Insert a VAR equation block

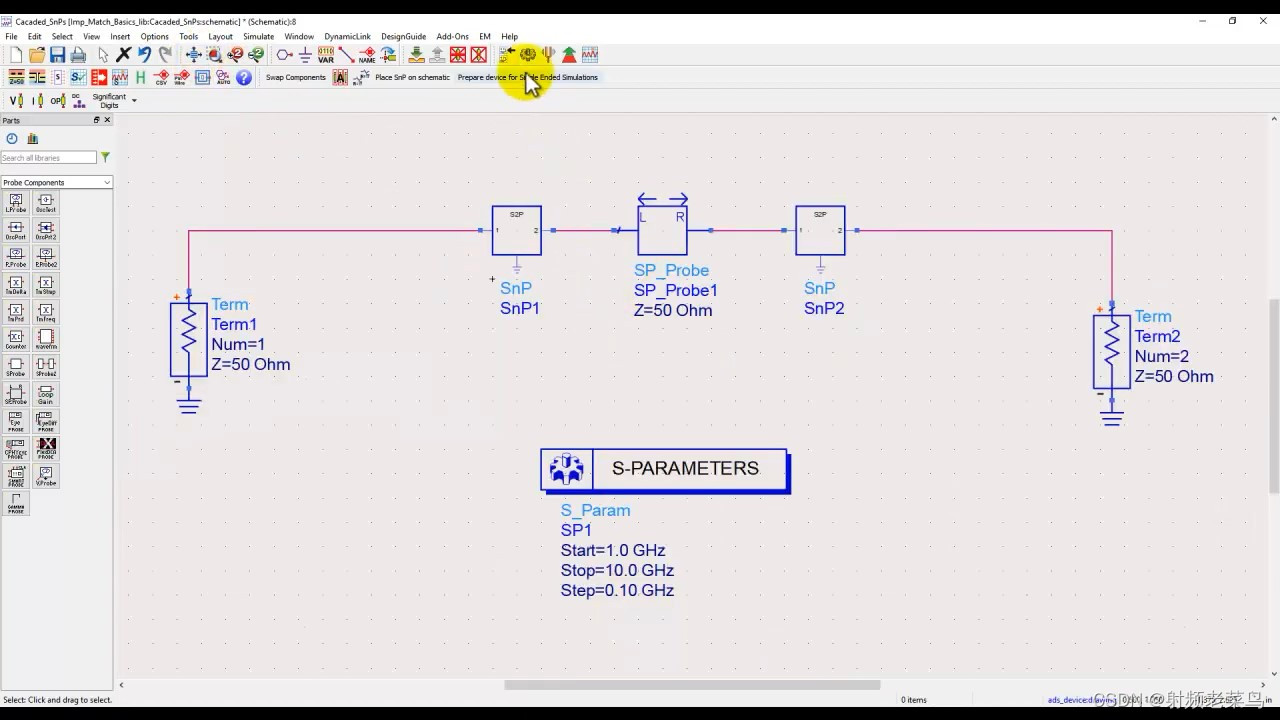[326, 54]
